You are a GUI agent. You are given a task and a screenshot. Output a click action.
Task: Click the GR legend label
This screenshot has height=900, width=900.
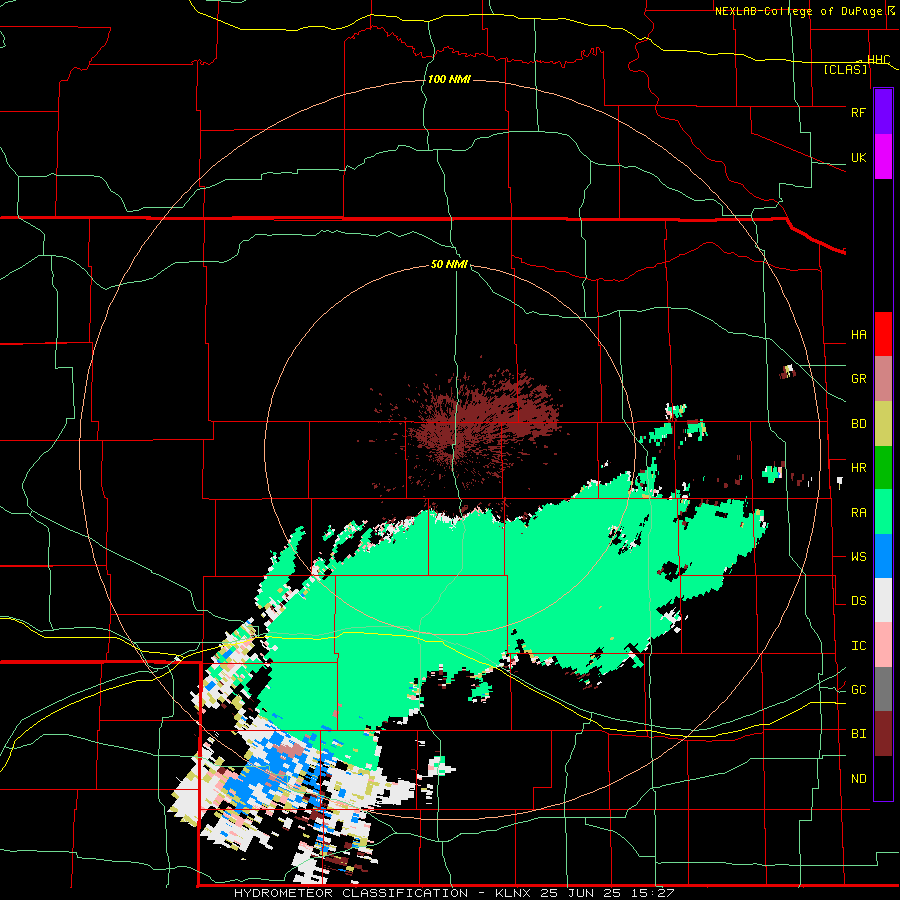pyautogui.click(x=858, y=379)
